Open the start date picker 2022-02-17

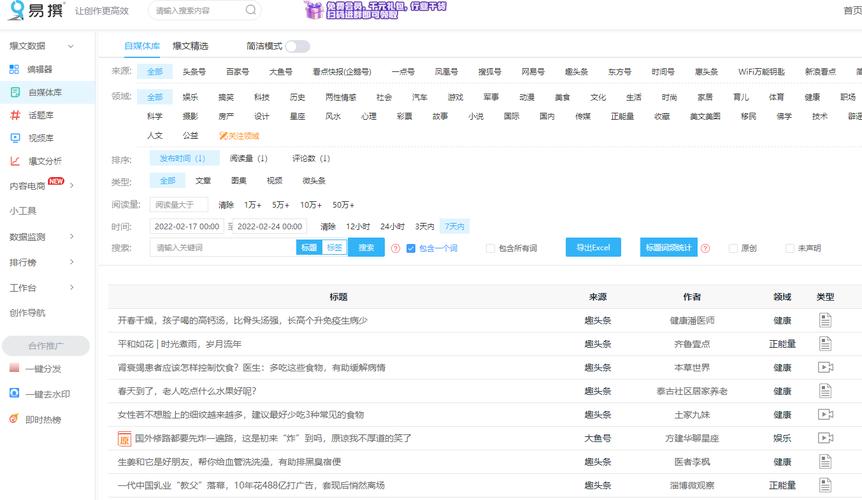[187, 226]
